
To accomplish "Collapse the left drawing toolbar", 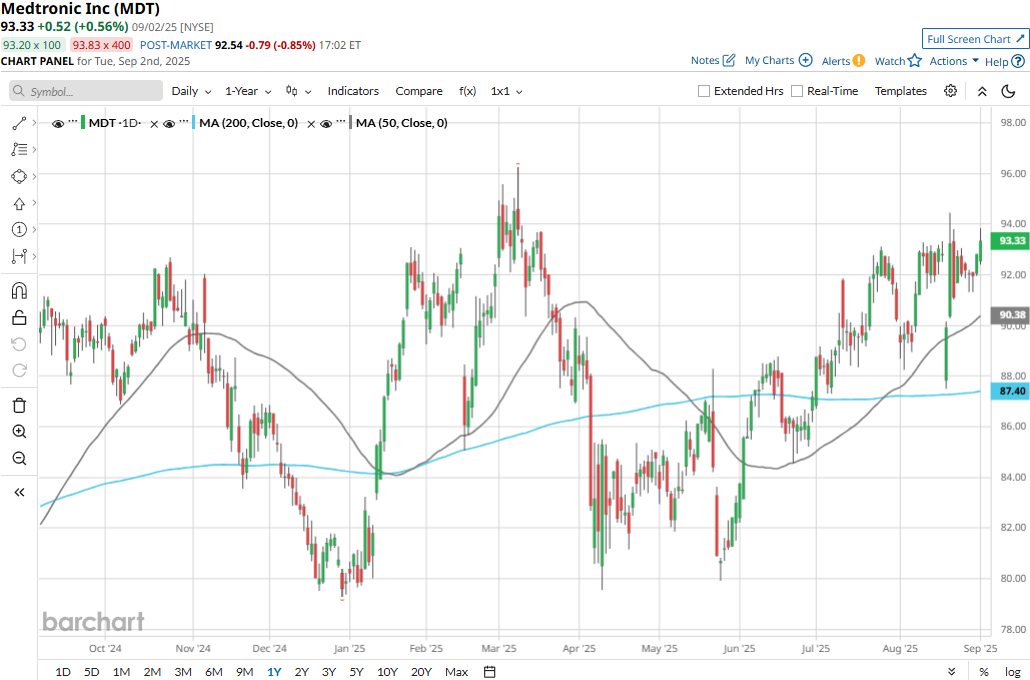I will [19, 492].
